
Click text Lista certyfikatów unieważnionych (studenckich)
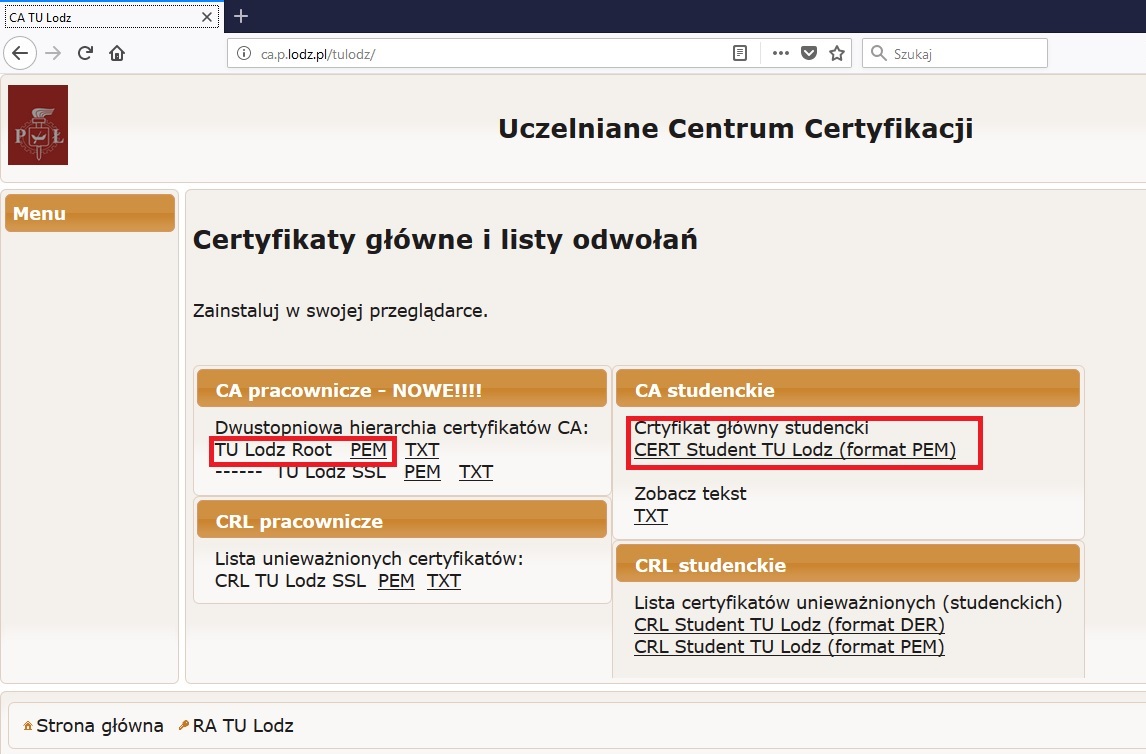pos(849,603)
